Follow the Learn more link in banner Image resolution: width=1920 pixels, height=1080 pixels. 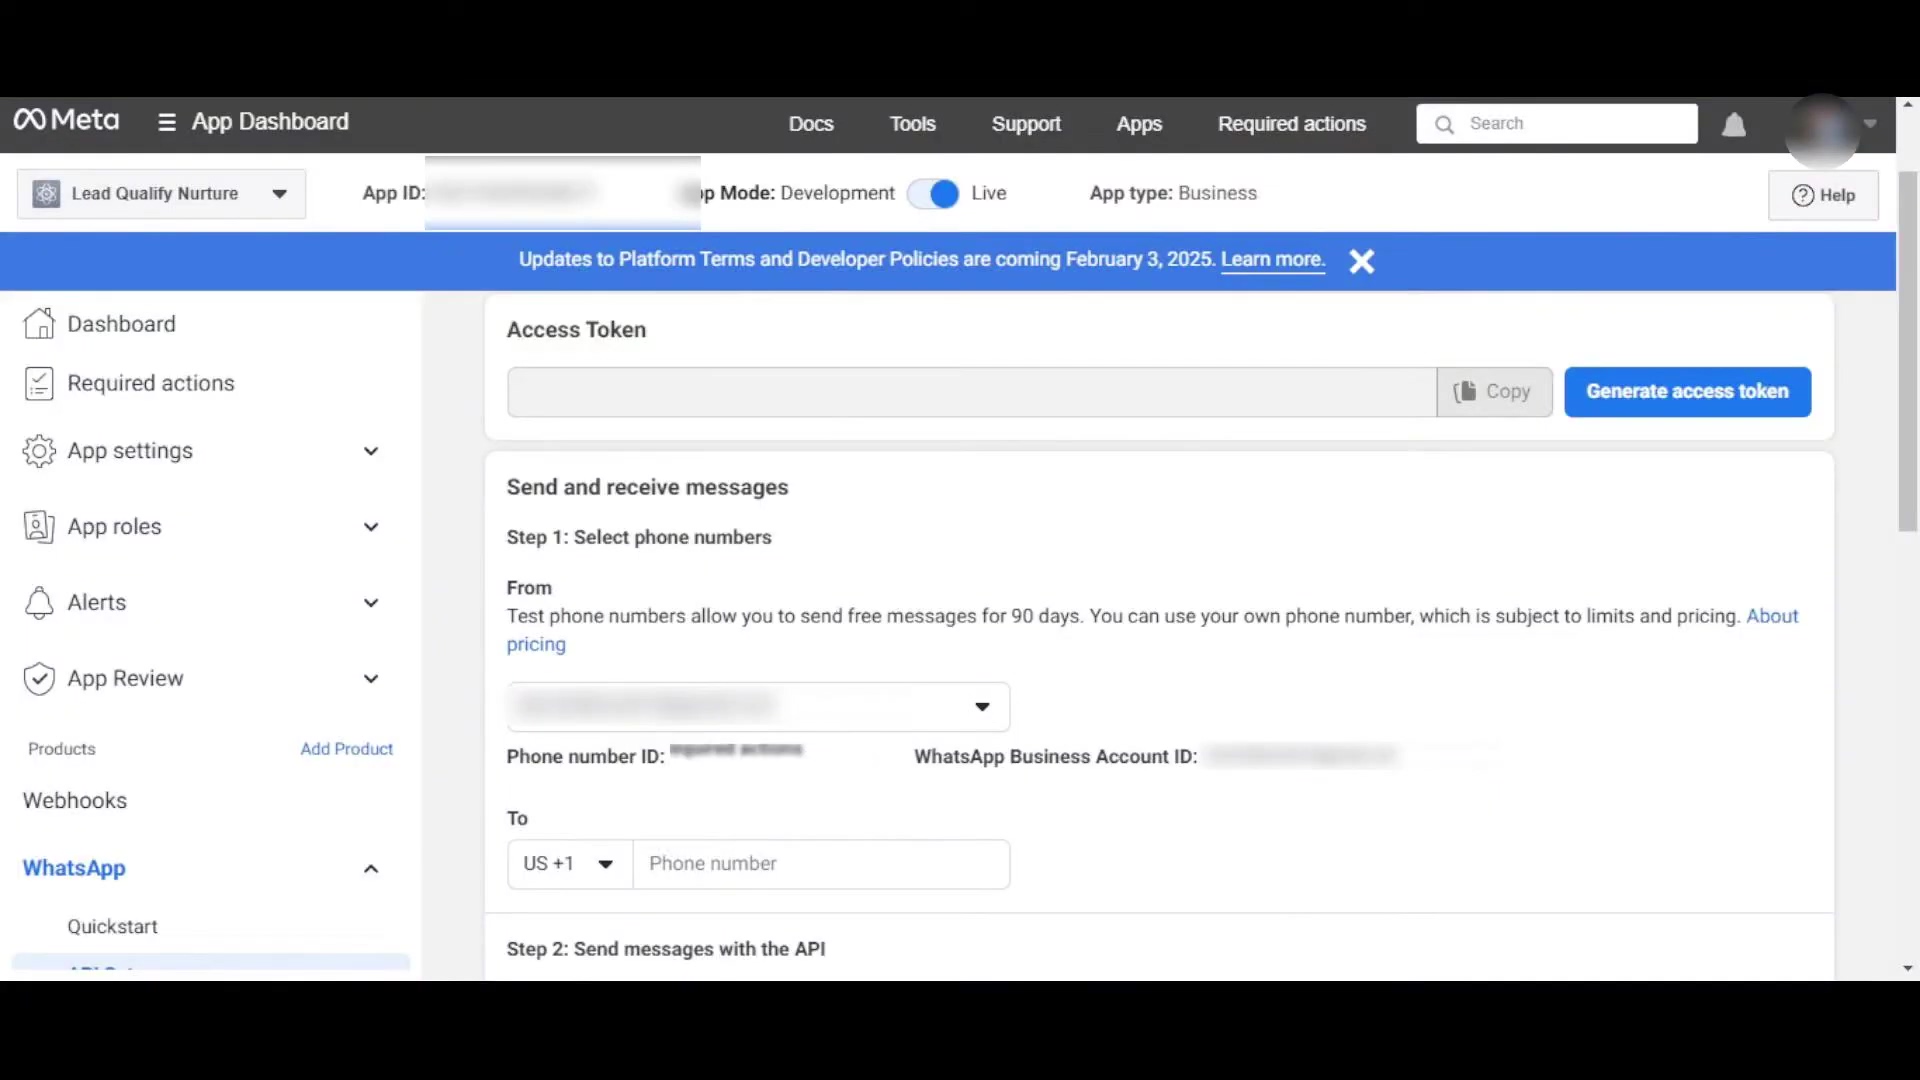point(1273,260)
